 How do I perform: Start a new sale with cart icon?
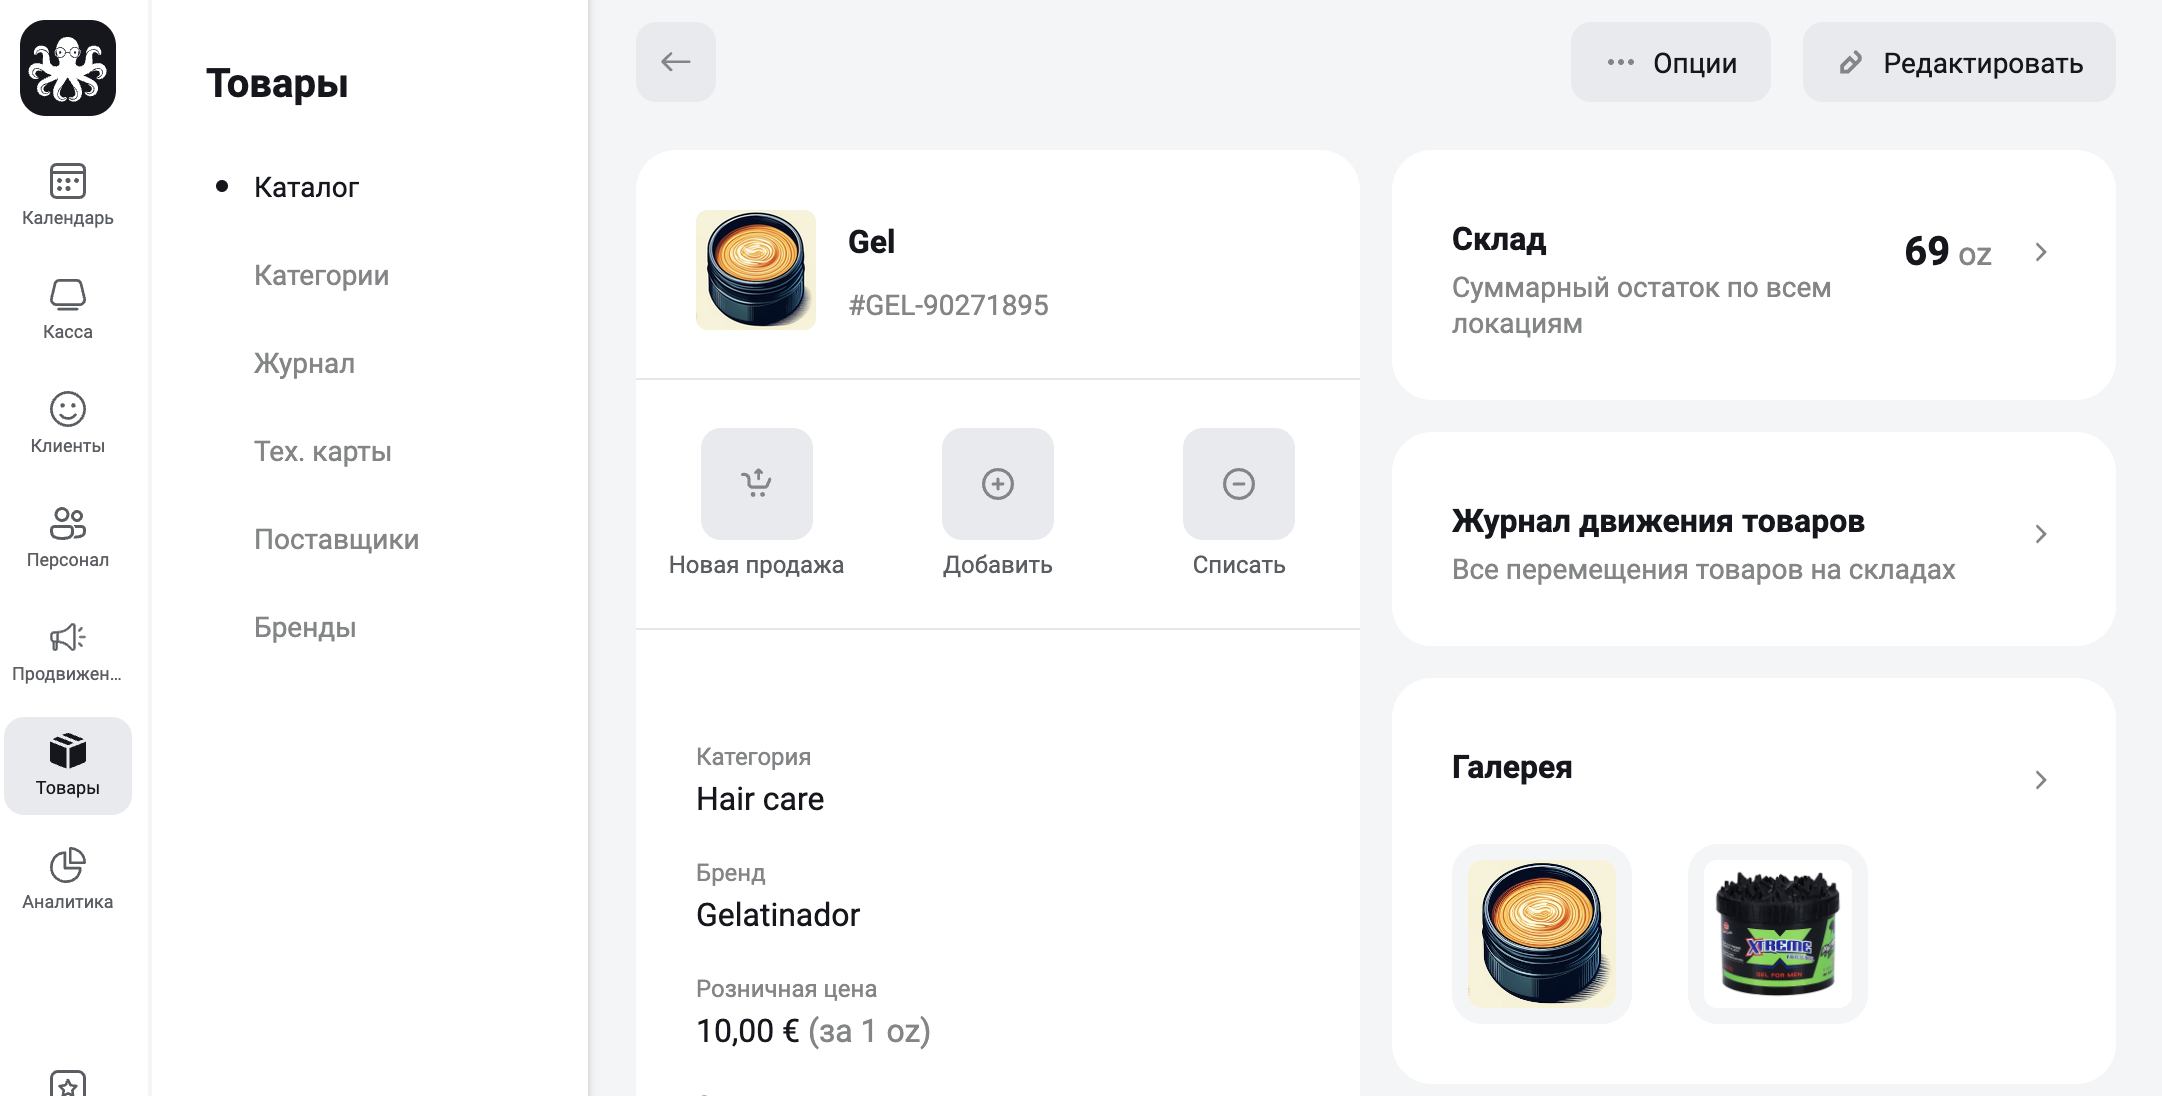[757, 484]
